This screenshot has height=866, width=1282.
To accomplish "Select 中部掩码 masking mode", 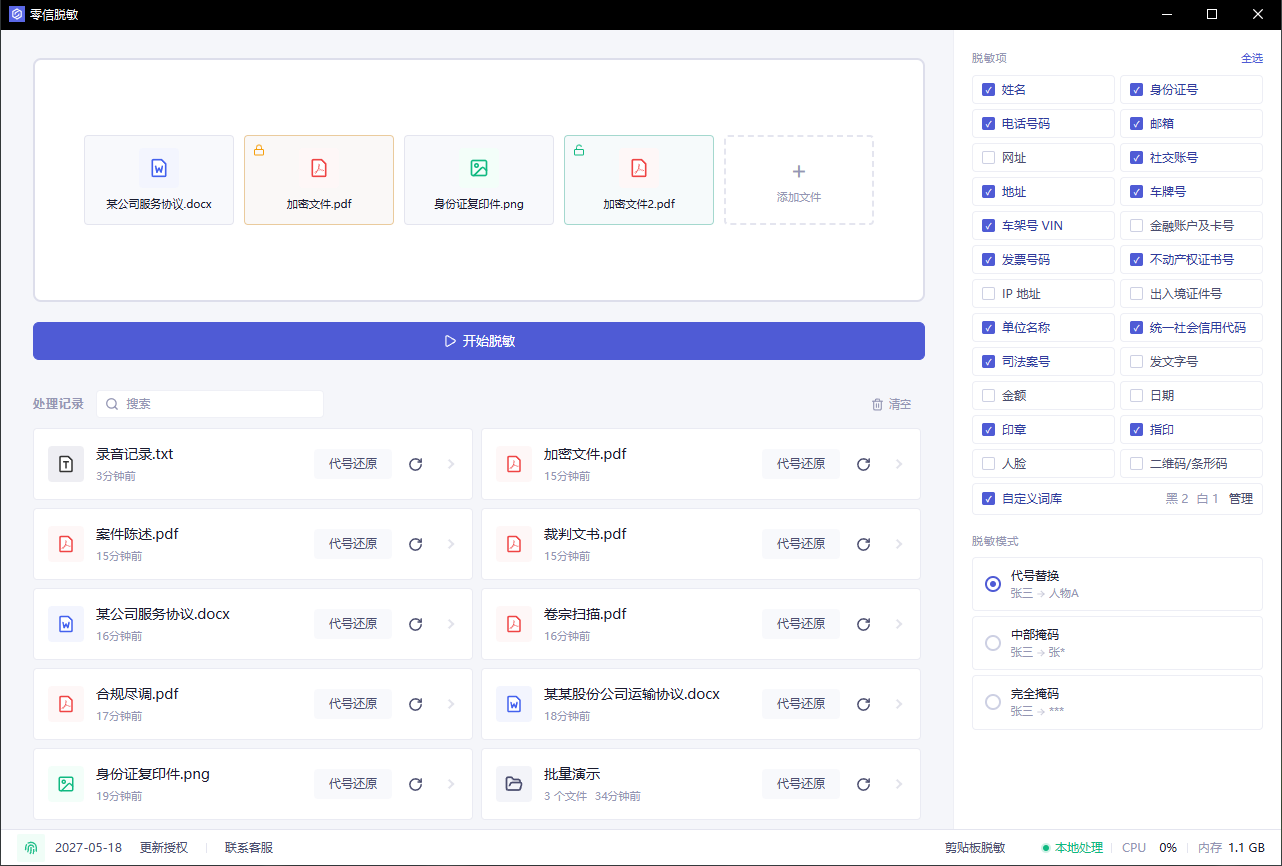I will click(x=1117, y=643).
